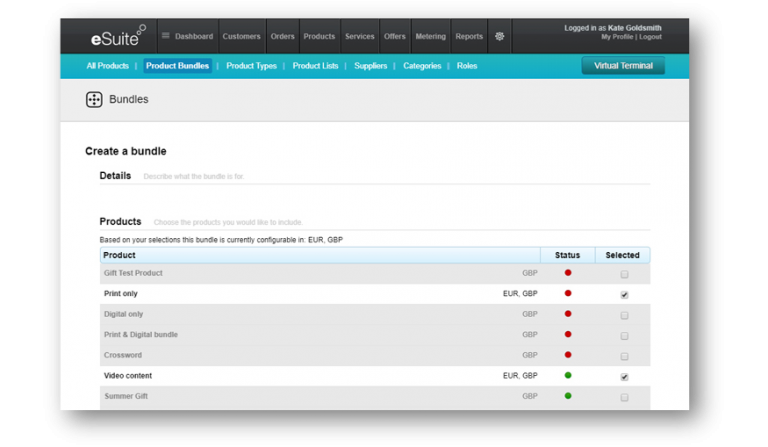The height and width of the screenshot is (447, 768).
Task: Click the green status dot for Video content
Action: click(x=568, y=376)
